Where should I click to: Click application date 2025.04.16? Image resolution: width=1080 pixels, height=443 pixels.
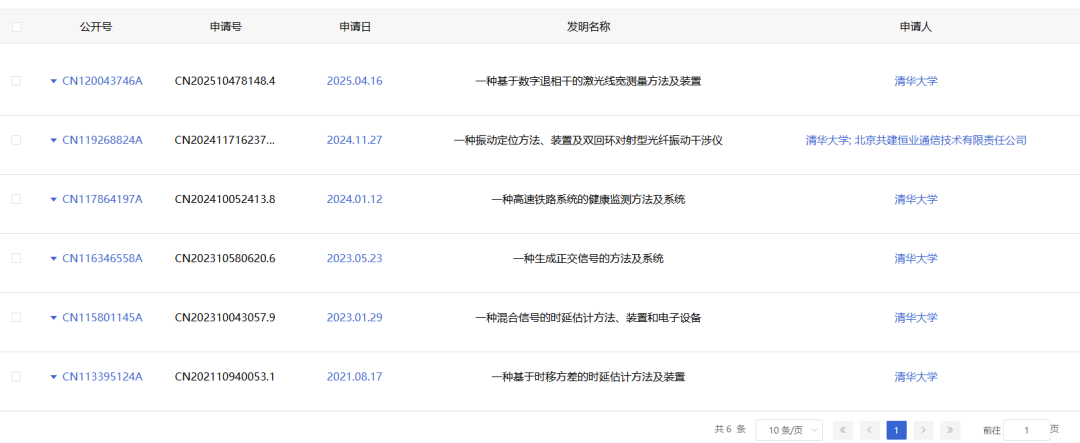[355, 81]
